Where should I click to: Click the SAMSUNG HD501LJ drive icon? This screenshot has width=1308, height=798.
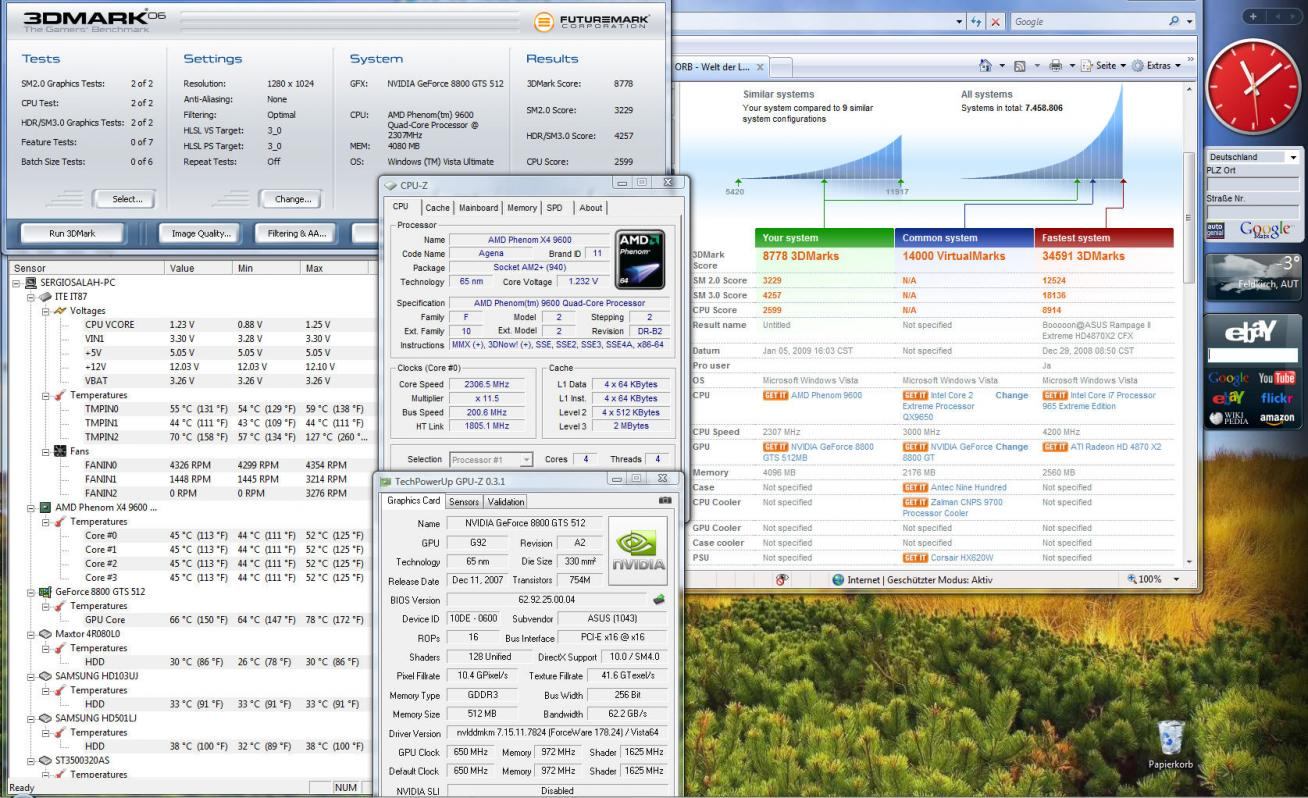tap(43, 718)
